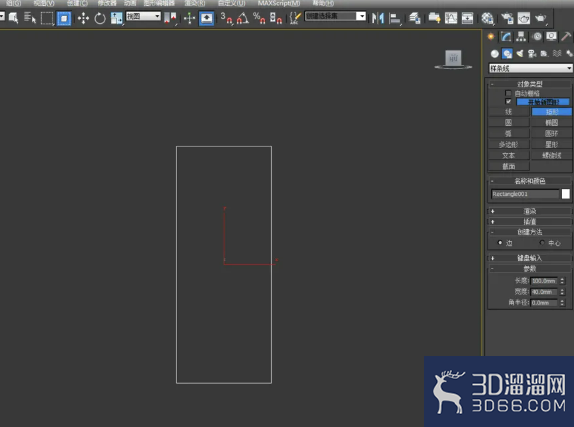Toggle Window/Crossing selection mode
The width and height of the screenshot is (574, 427).
coord(64,18)
